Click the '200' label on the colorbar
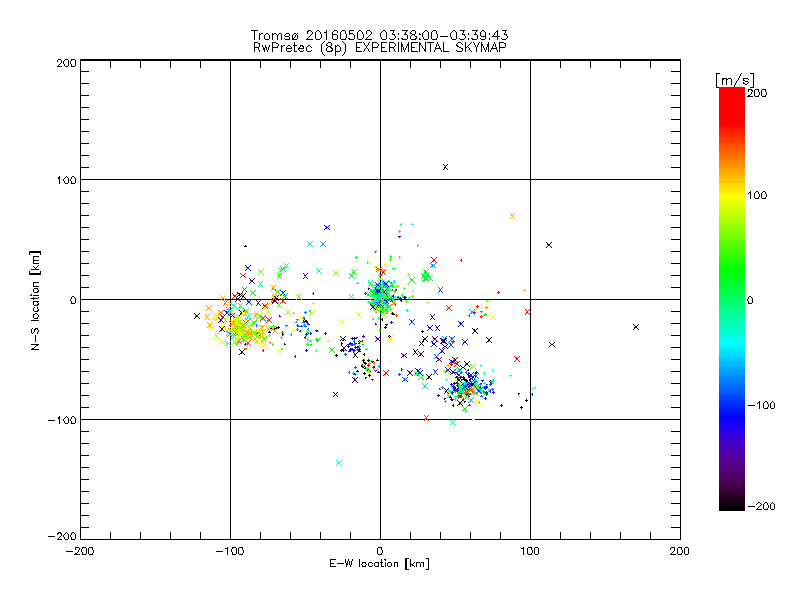This screenshot has width=800, height=600. [757, 92]
